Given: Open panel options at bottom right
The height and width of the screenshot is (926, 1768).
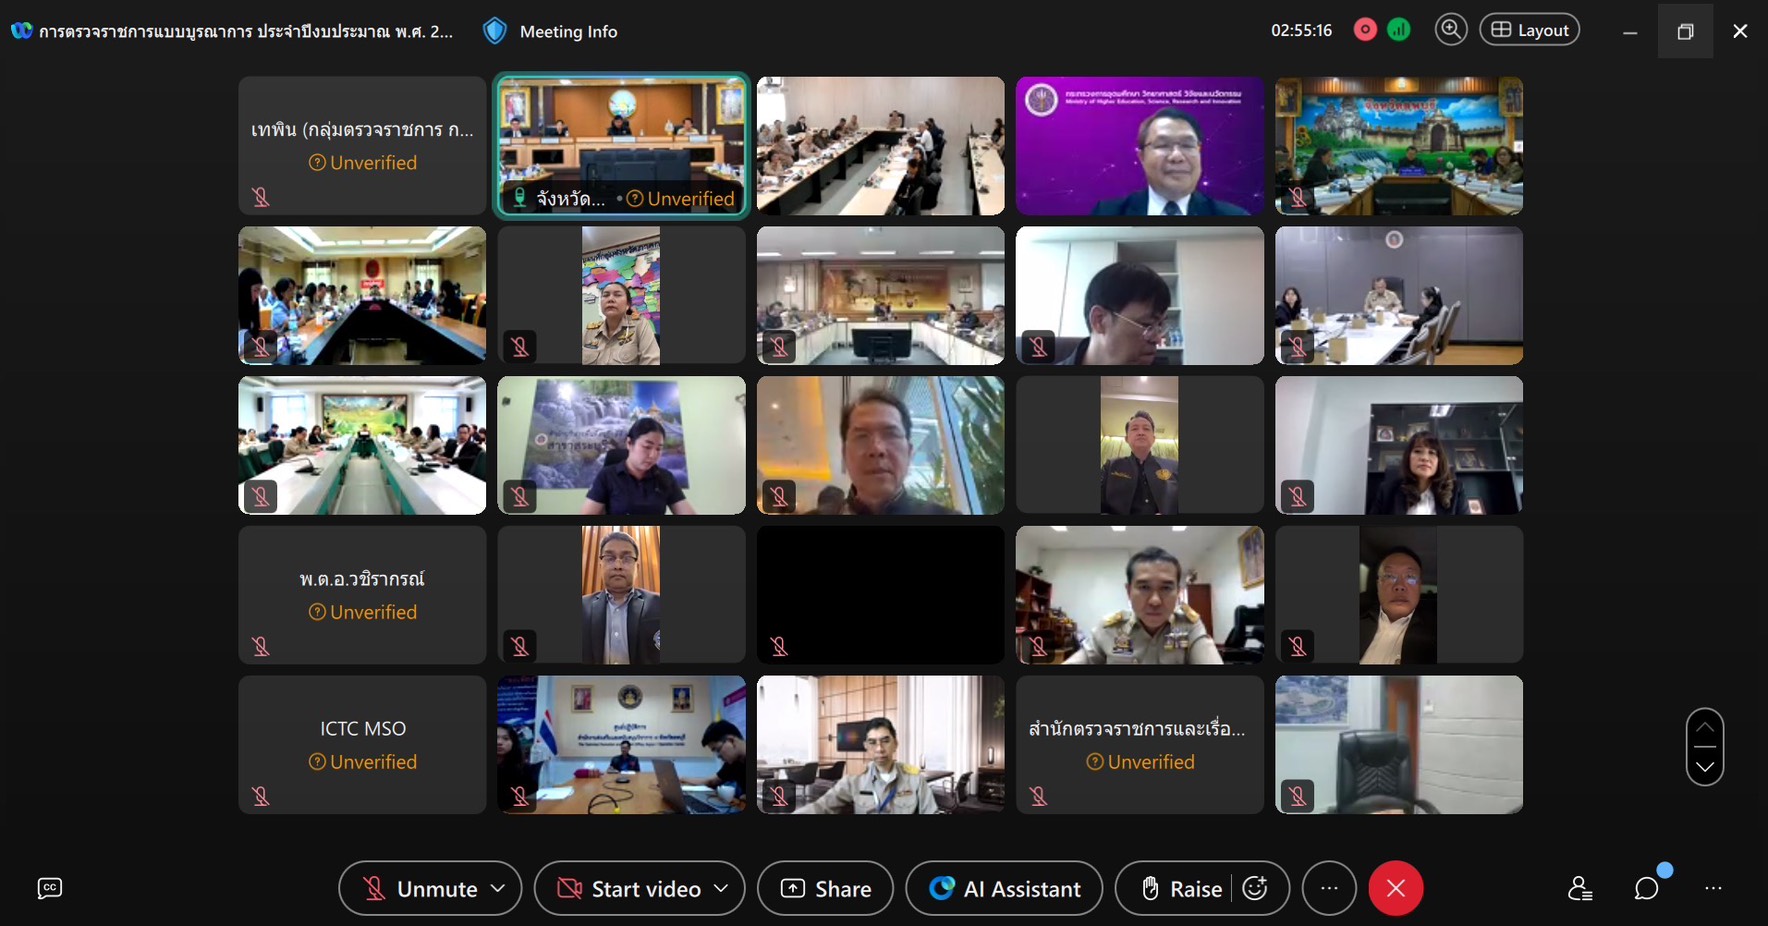Looking at the screenshot, I should [x=1713, y=888].
